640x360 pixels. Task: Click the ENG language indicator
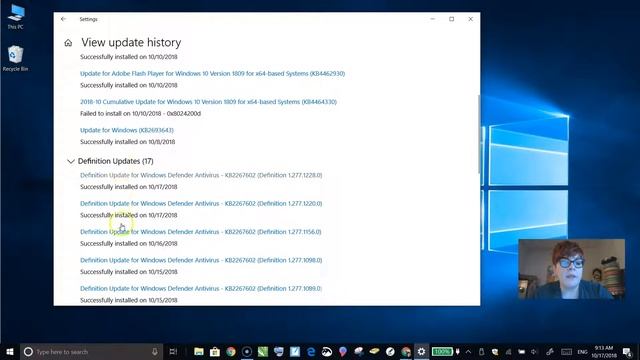click(x=582, y=351)
